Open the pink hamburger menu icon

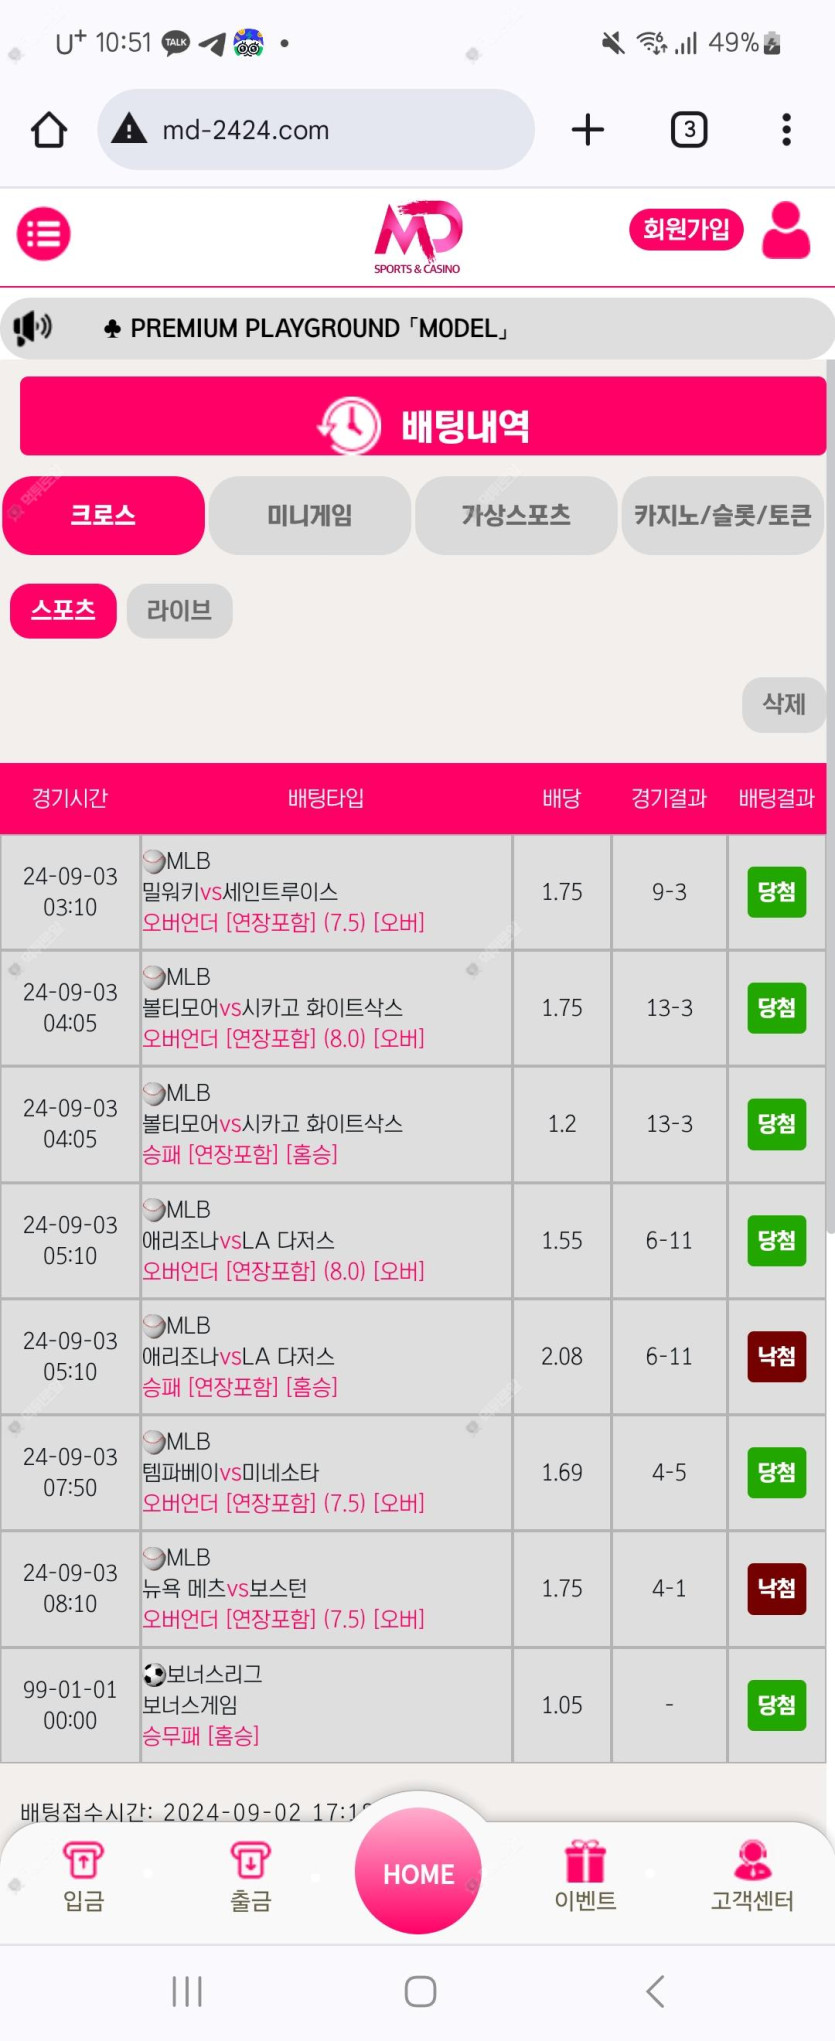pyautogui.click(x=44, y=234)
